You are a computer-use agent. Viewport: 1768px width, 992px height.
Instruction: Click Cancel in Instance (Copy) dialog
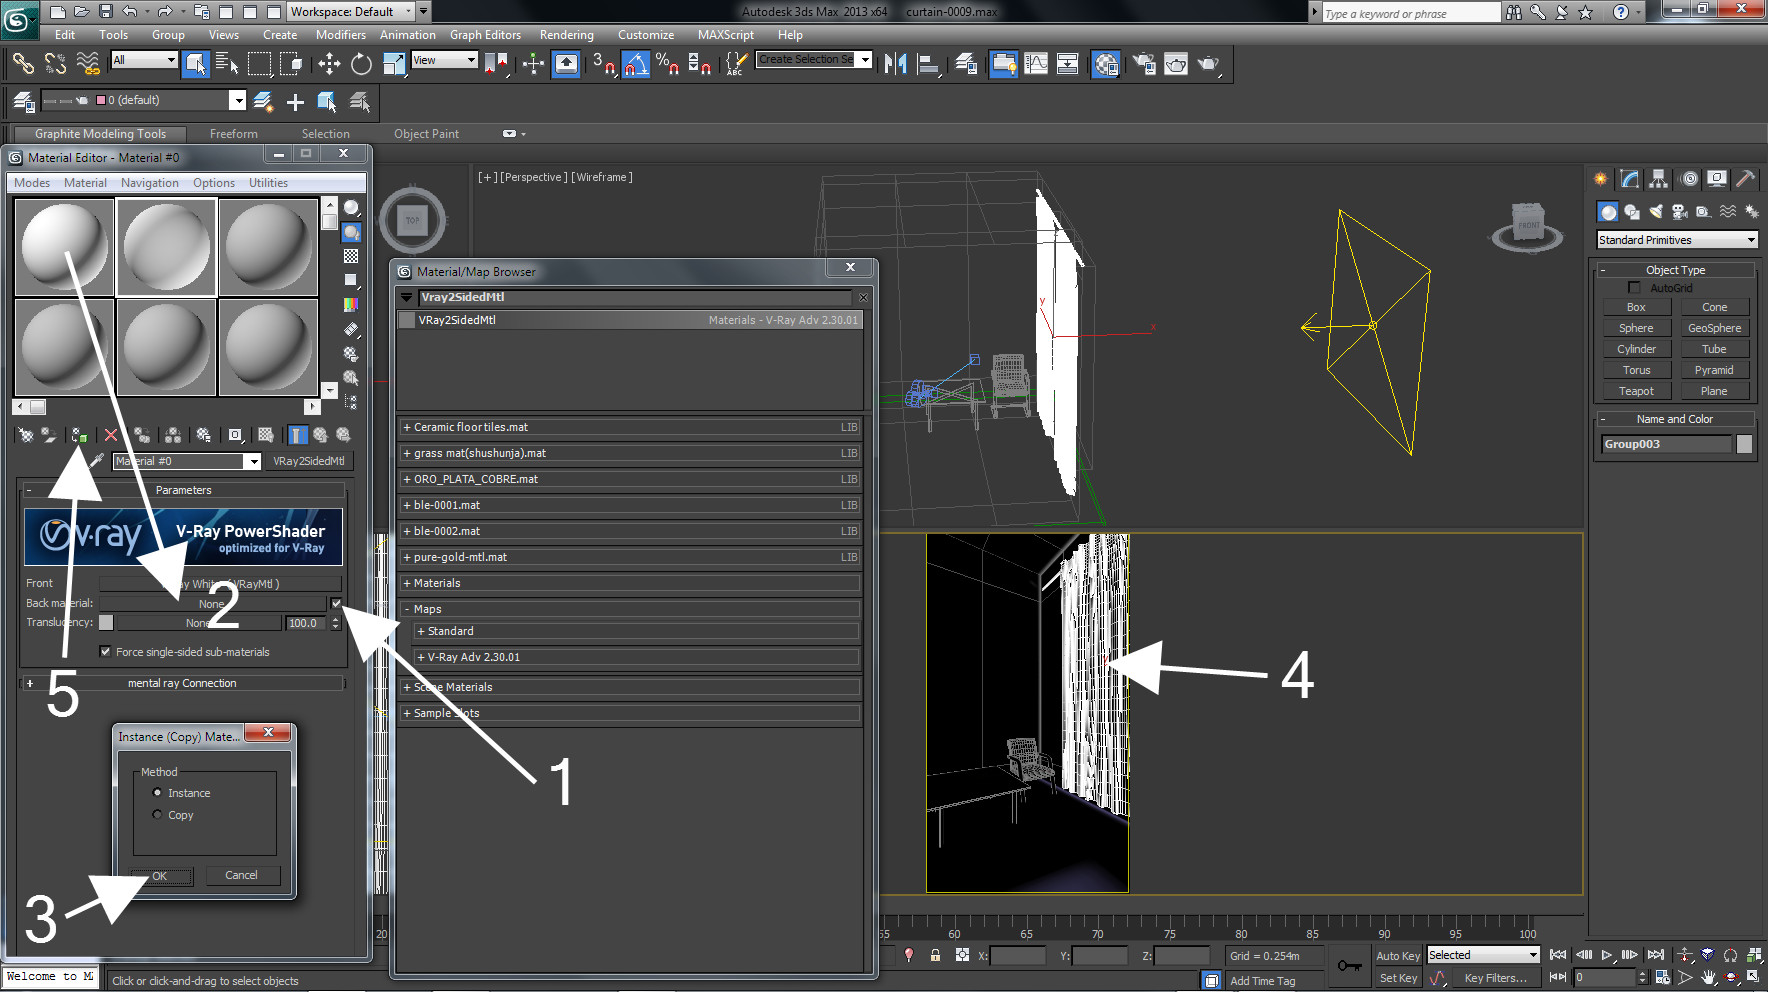[241, 875]
